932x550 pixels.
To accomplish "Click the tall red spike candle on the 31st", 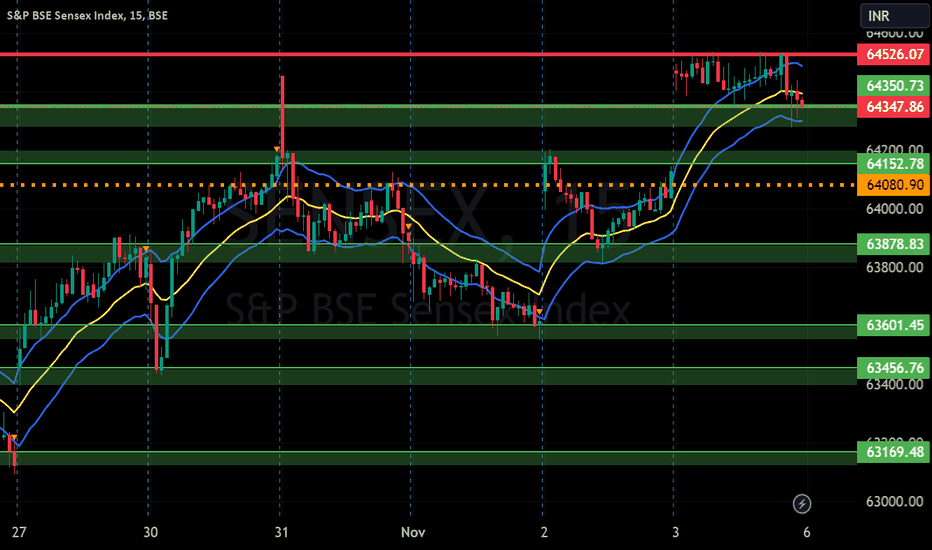I will 282,116.
